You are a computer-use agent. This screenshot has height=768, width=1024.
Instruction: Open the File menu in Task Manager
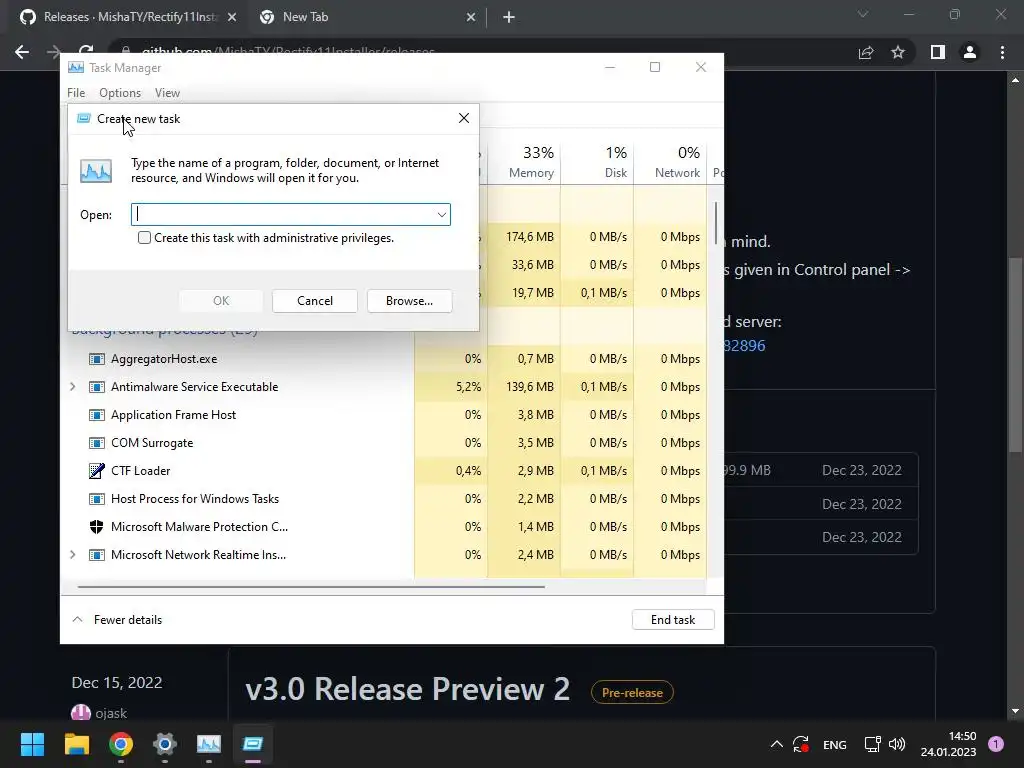coord(76,93)
